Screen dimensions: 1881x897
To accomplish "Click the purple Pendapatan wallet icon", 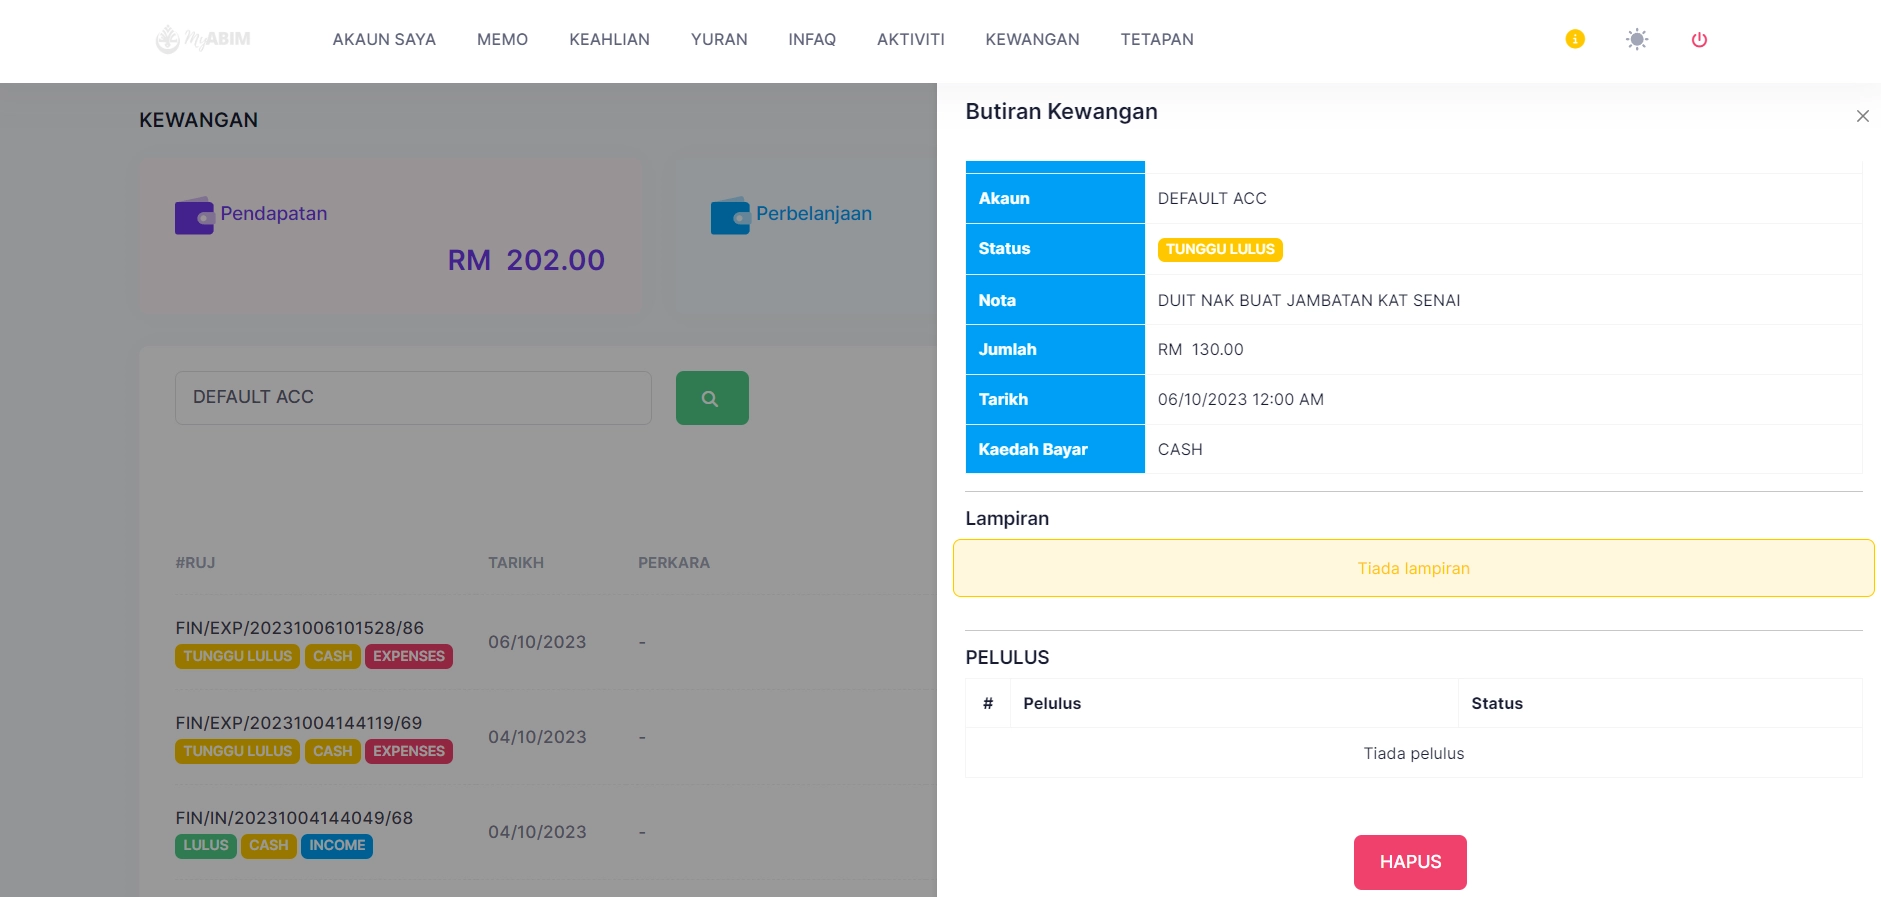I will (194, 216).
